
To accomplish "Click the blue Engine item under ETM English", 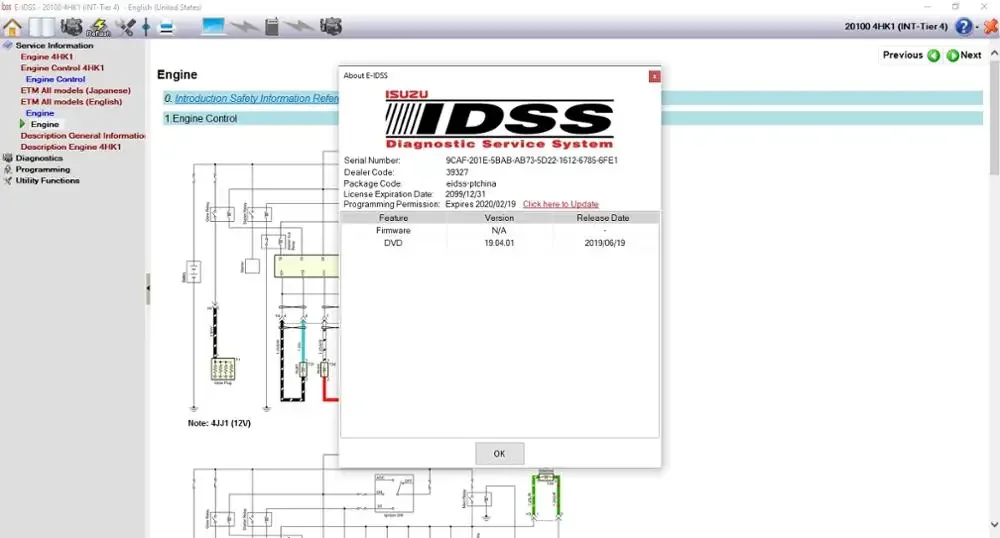I will 40,113.
